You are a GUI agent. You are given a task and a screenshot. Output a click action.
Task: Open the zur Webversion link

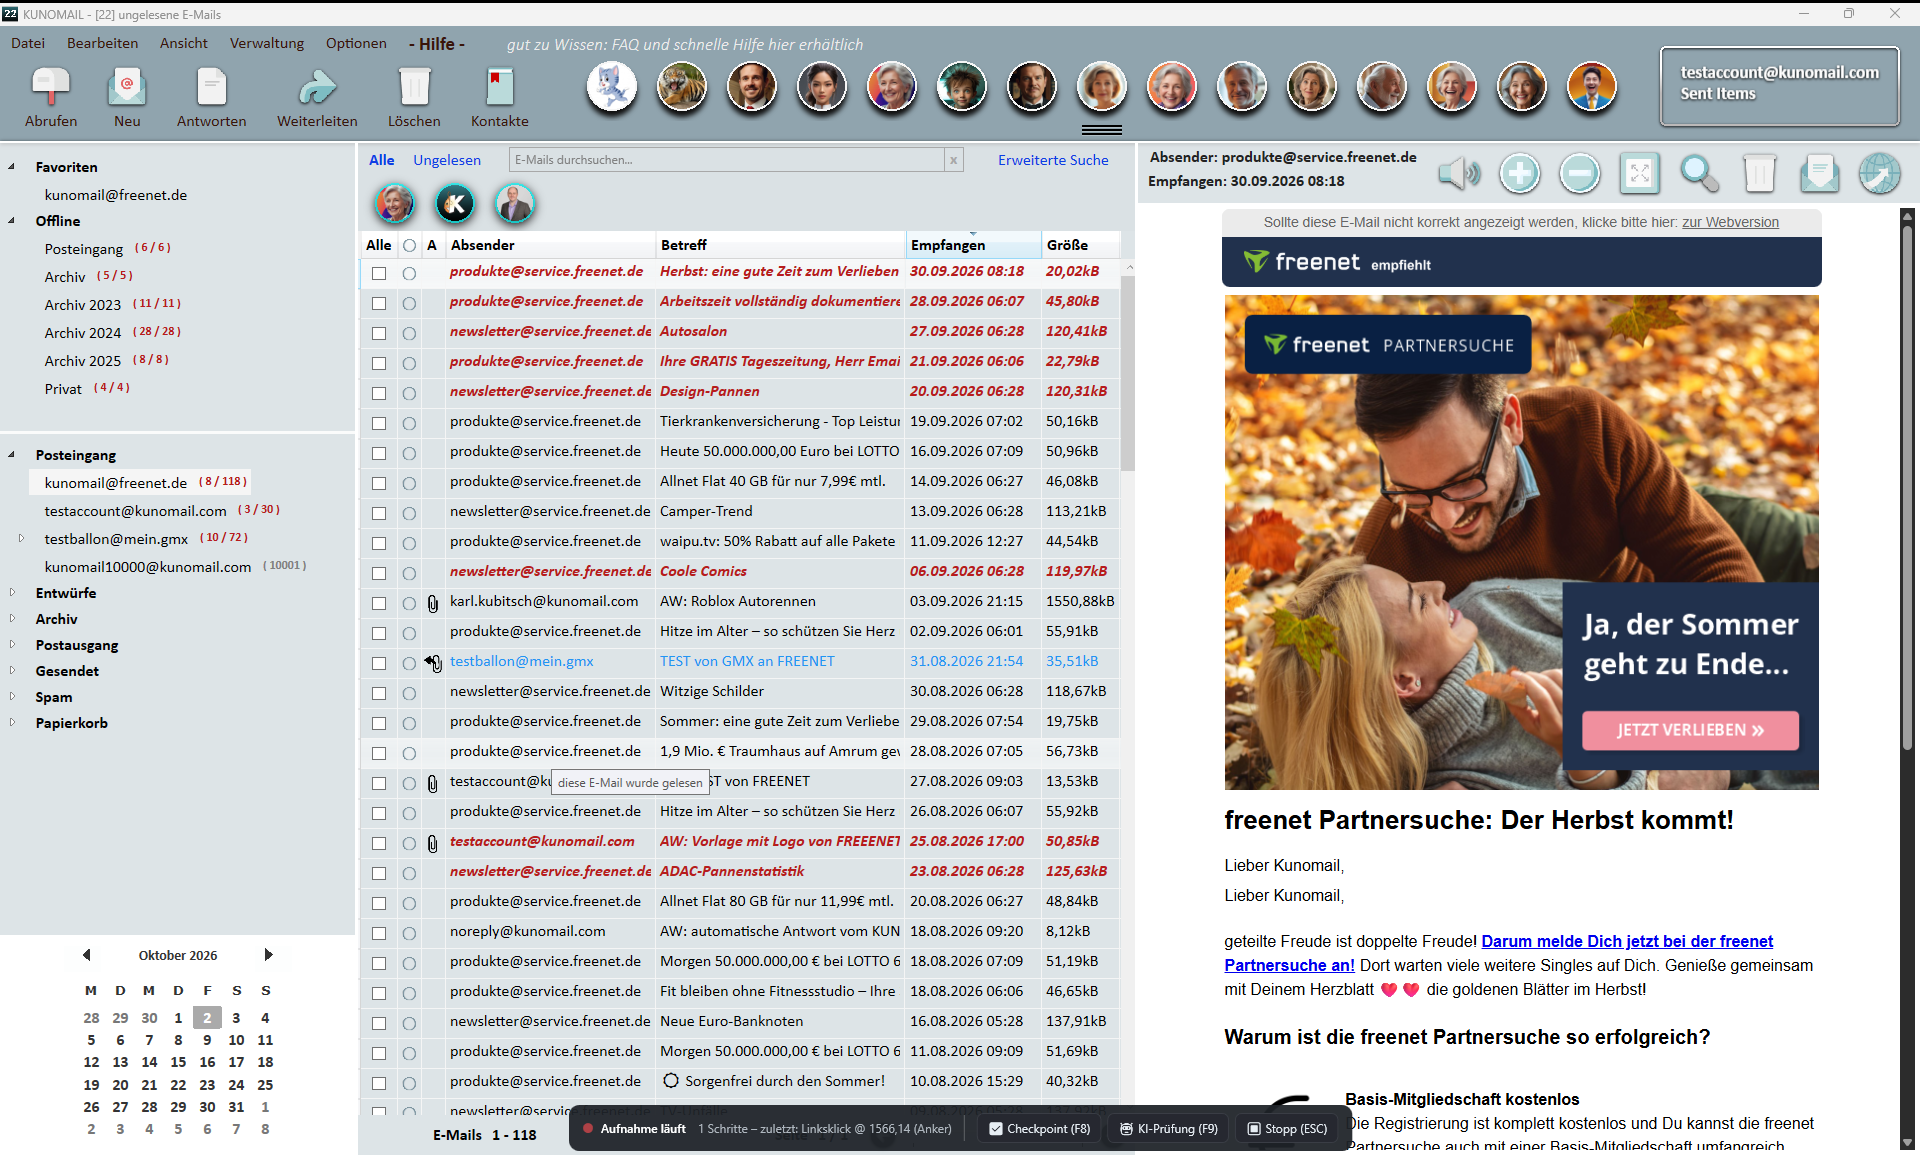tap(1730, 222)
